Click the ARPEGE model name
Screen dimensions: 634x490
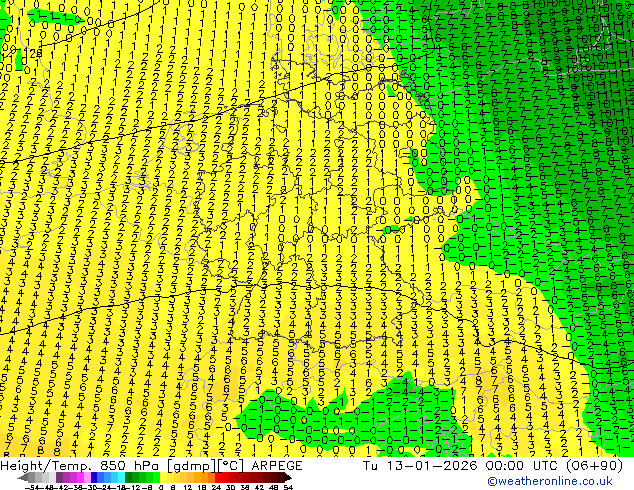(277, 466)
